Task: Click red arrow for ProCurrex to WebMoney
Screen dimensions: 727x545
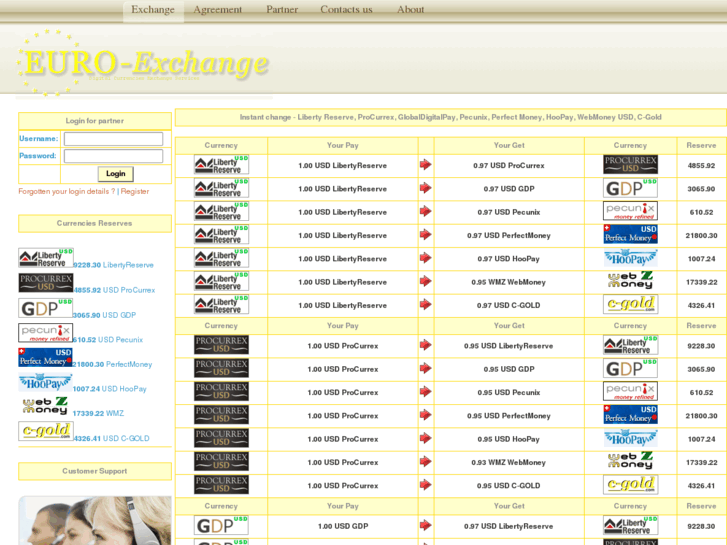Action: click(426, 462)
